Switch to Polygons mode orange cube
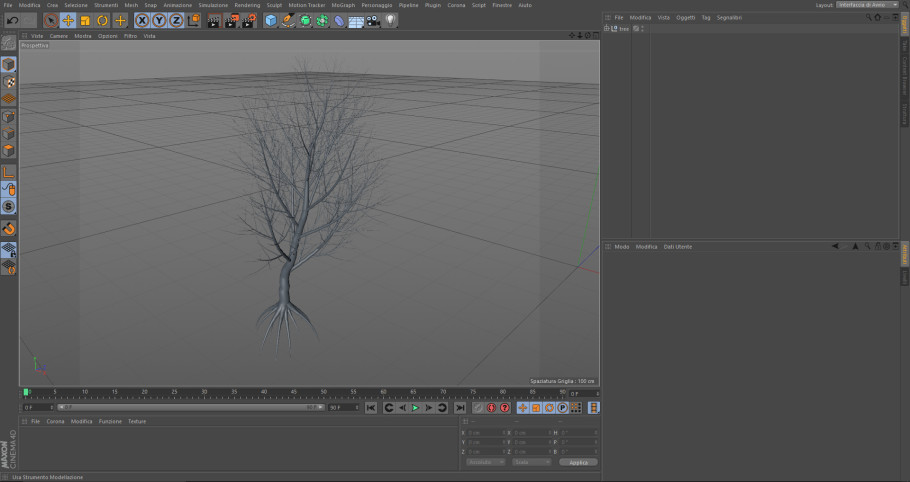The image size is (910, 482). pos(8,151)
